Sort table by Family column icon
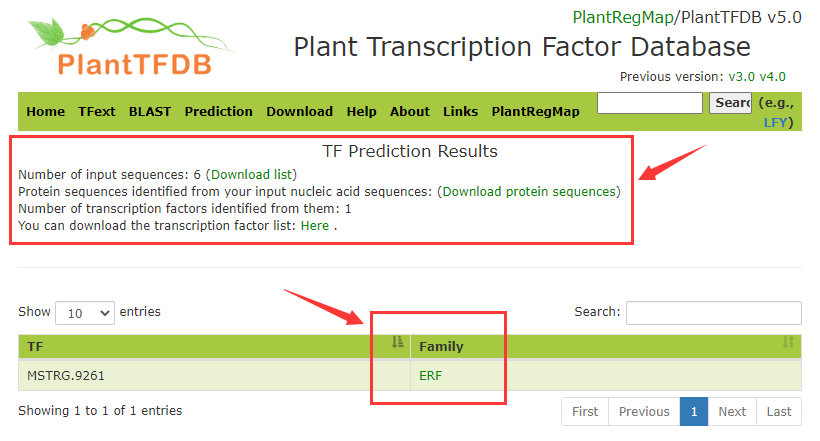Viewport: 820px width, 441px height. coord(788,343)
